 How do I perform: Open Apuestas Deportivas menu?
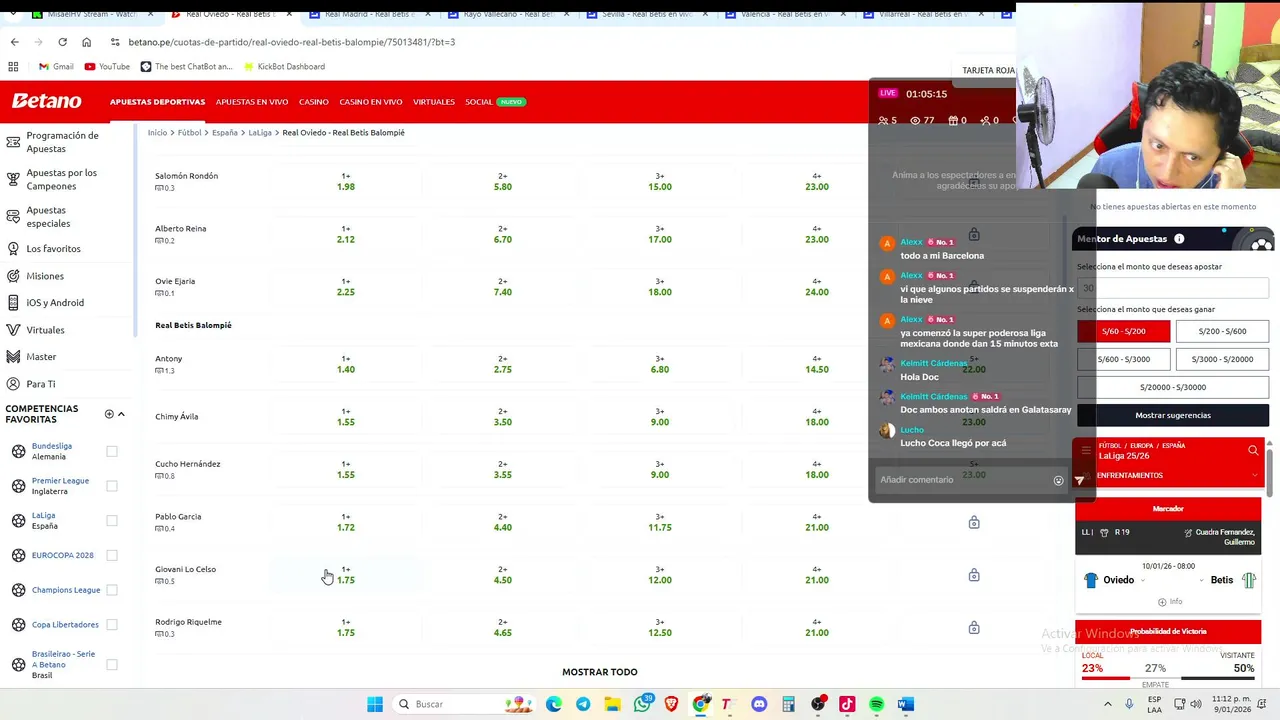157,102
